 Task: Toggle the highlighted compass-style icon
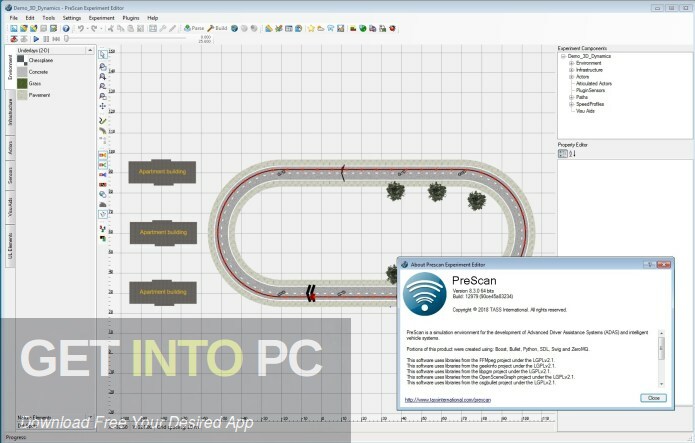pos(103,214)
